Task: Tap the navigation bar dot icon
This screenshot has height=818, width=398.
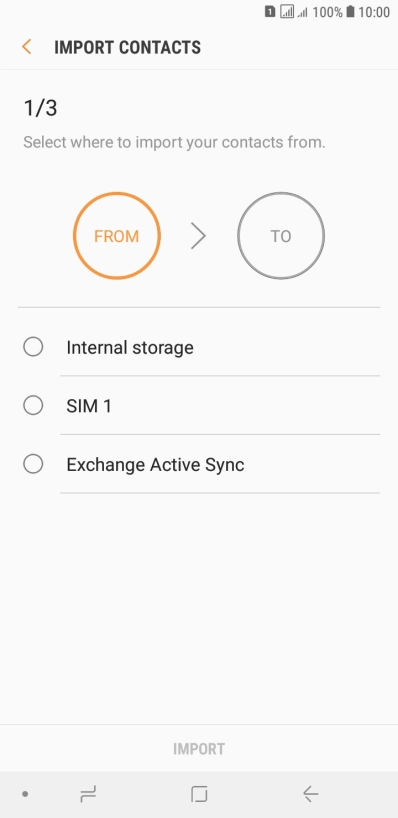Action: coord(25,795)
